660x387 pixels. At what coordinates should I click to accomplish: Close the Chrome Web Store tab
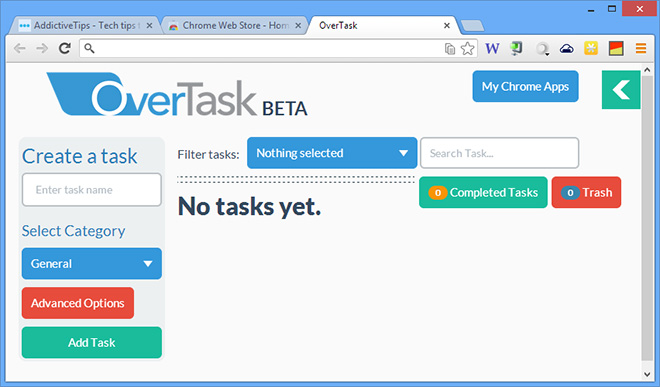click(298, 26)
